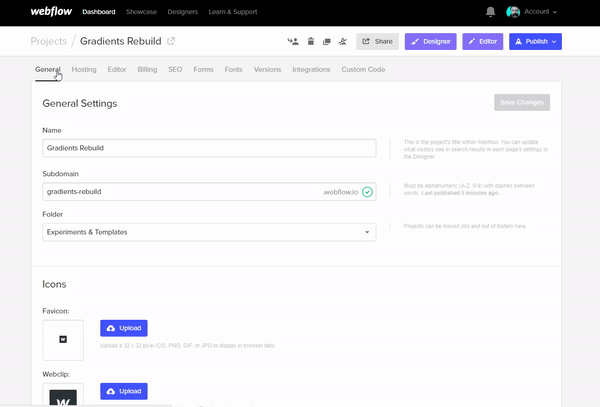Open the Billing tab
Screen dimensions: 600x407
click(x=147, y=69)
